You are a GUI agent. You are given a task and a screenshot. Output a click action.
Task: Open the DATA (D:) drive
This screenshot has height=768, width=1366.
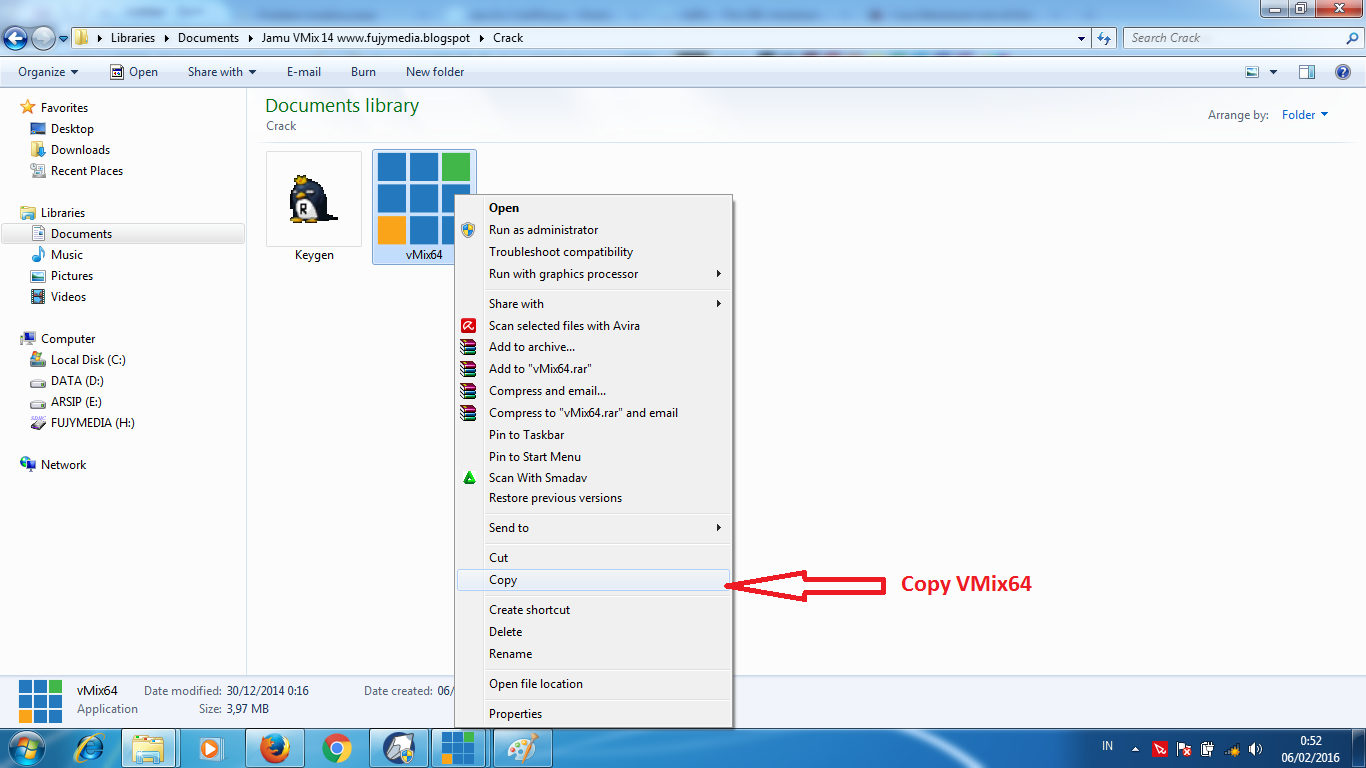point(77,381)
